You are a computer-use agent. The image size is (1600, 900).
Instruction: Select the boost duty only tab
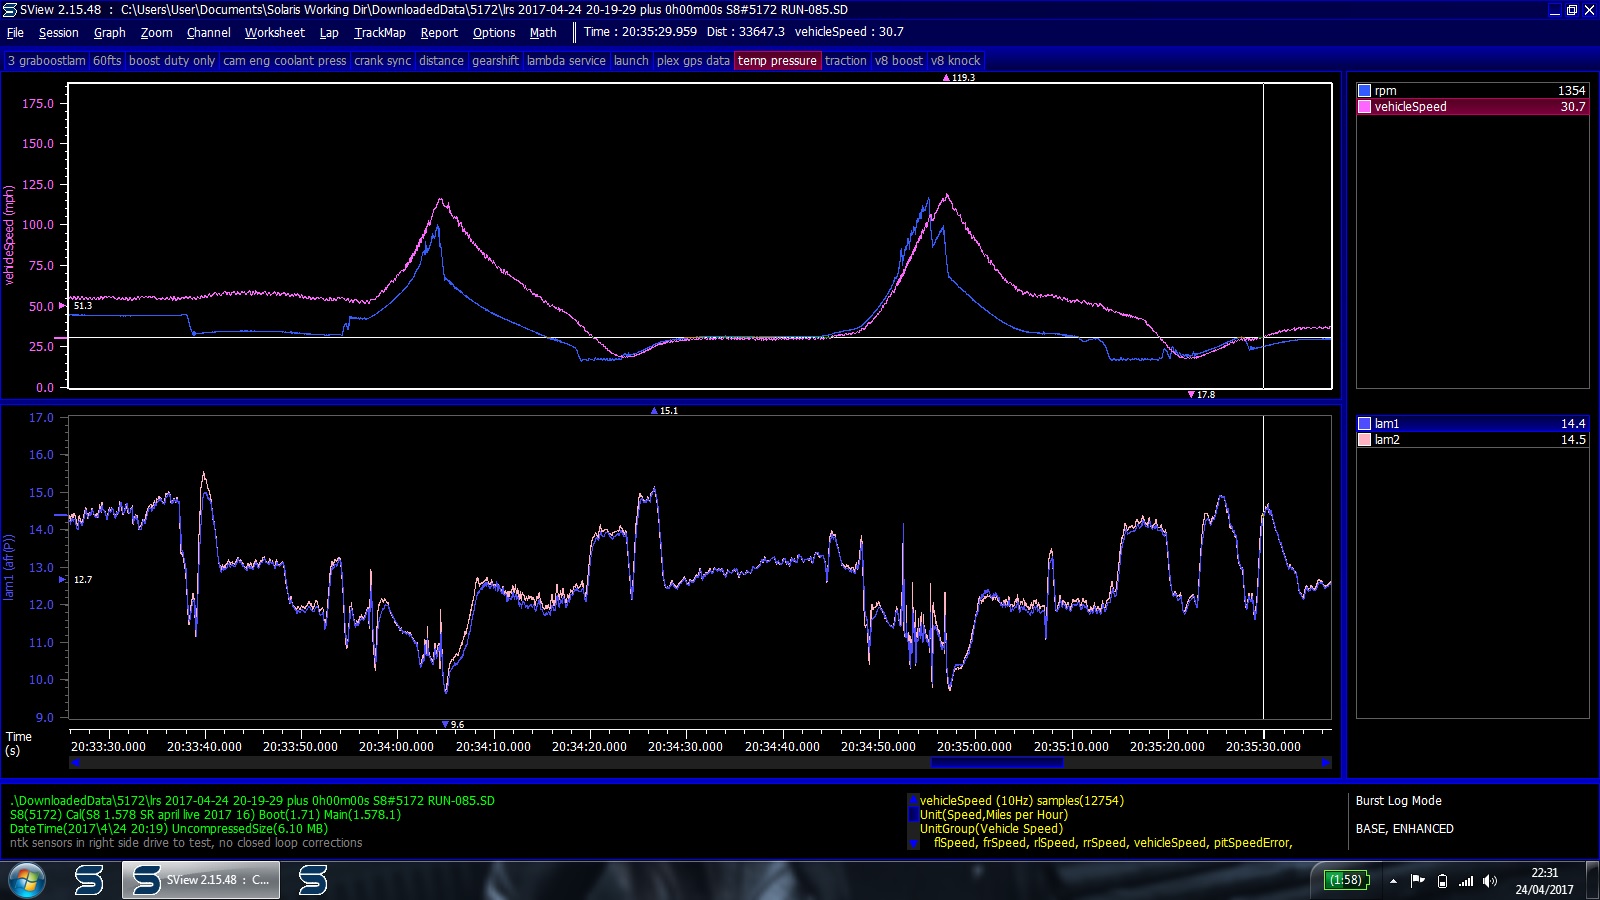pos(171,61)
